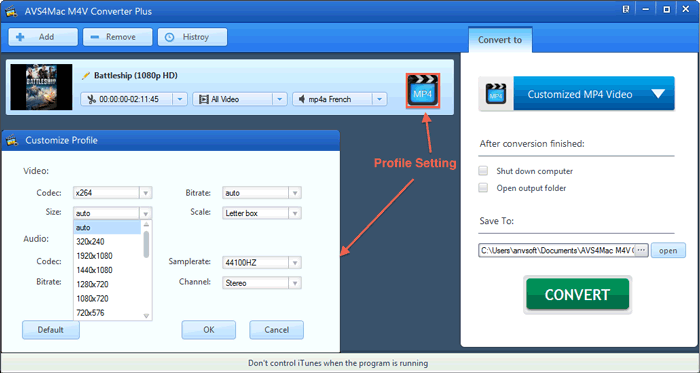Enable Shut down computer checkbox
The image size is (700, 373).
[x=483, y=171]
